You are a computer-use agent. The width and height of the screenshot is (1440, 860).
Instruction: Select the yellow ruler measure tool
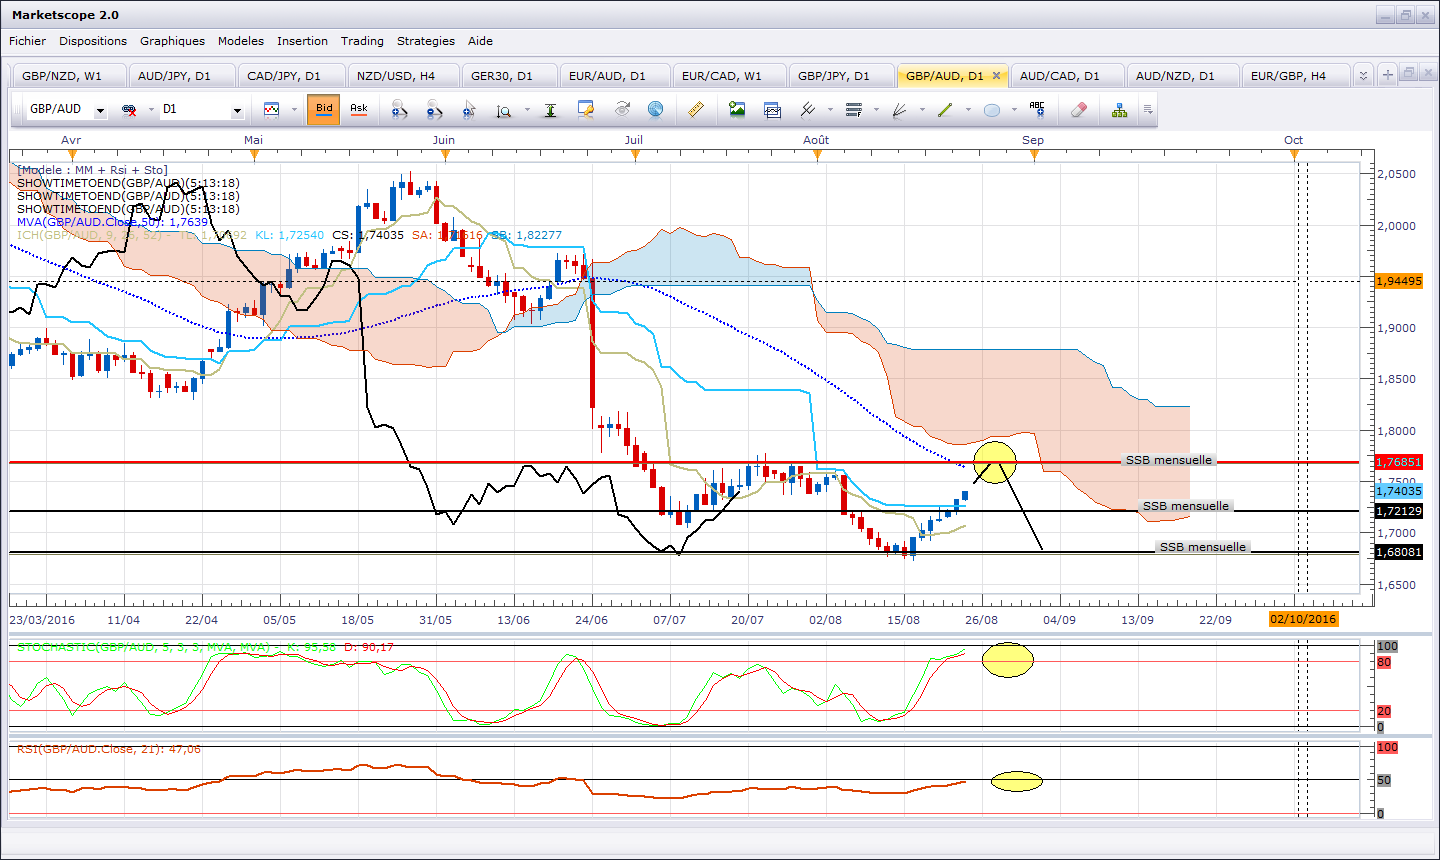[696, 109]
